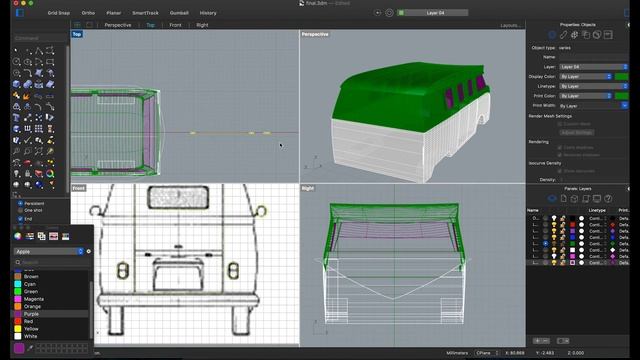Select the Array tool

39,129
